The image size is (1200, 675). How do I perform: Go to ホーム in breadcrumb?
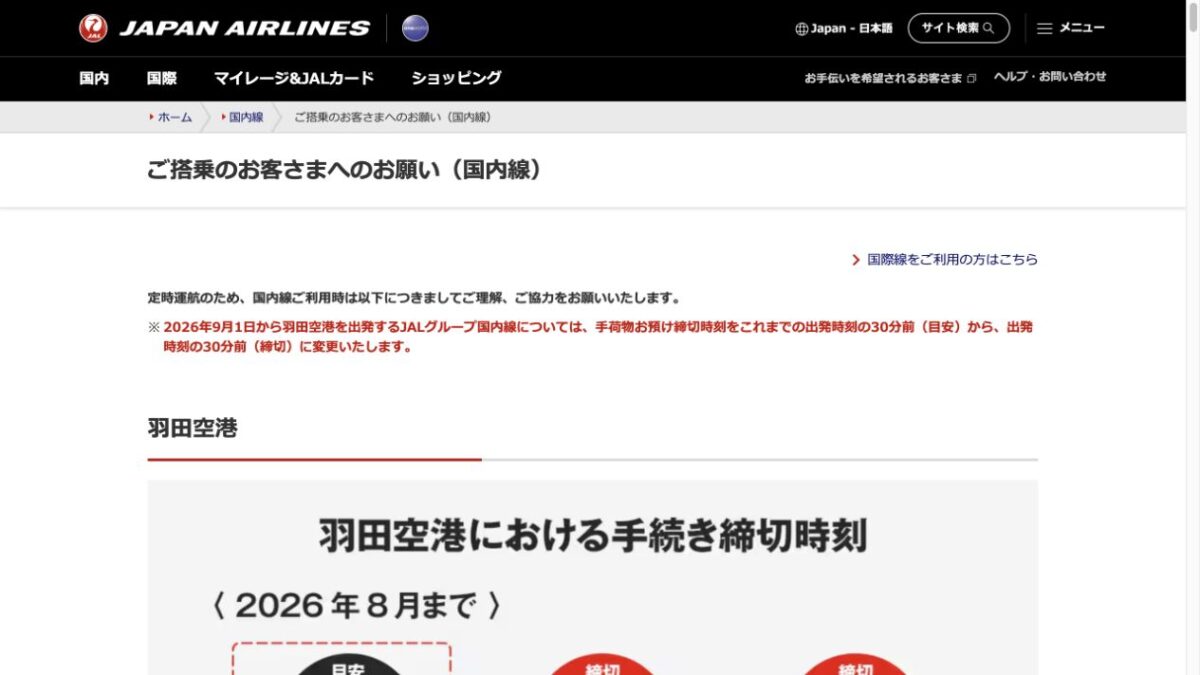(175, 117)
